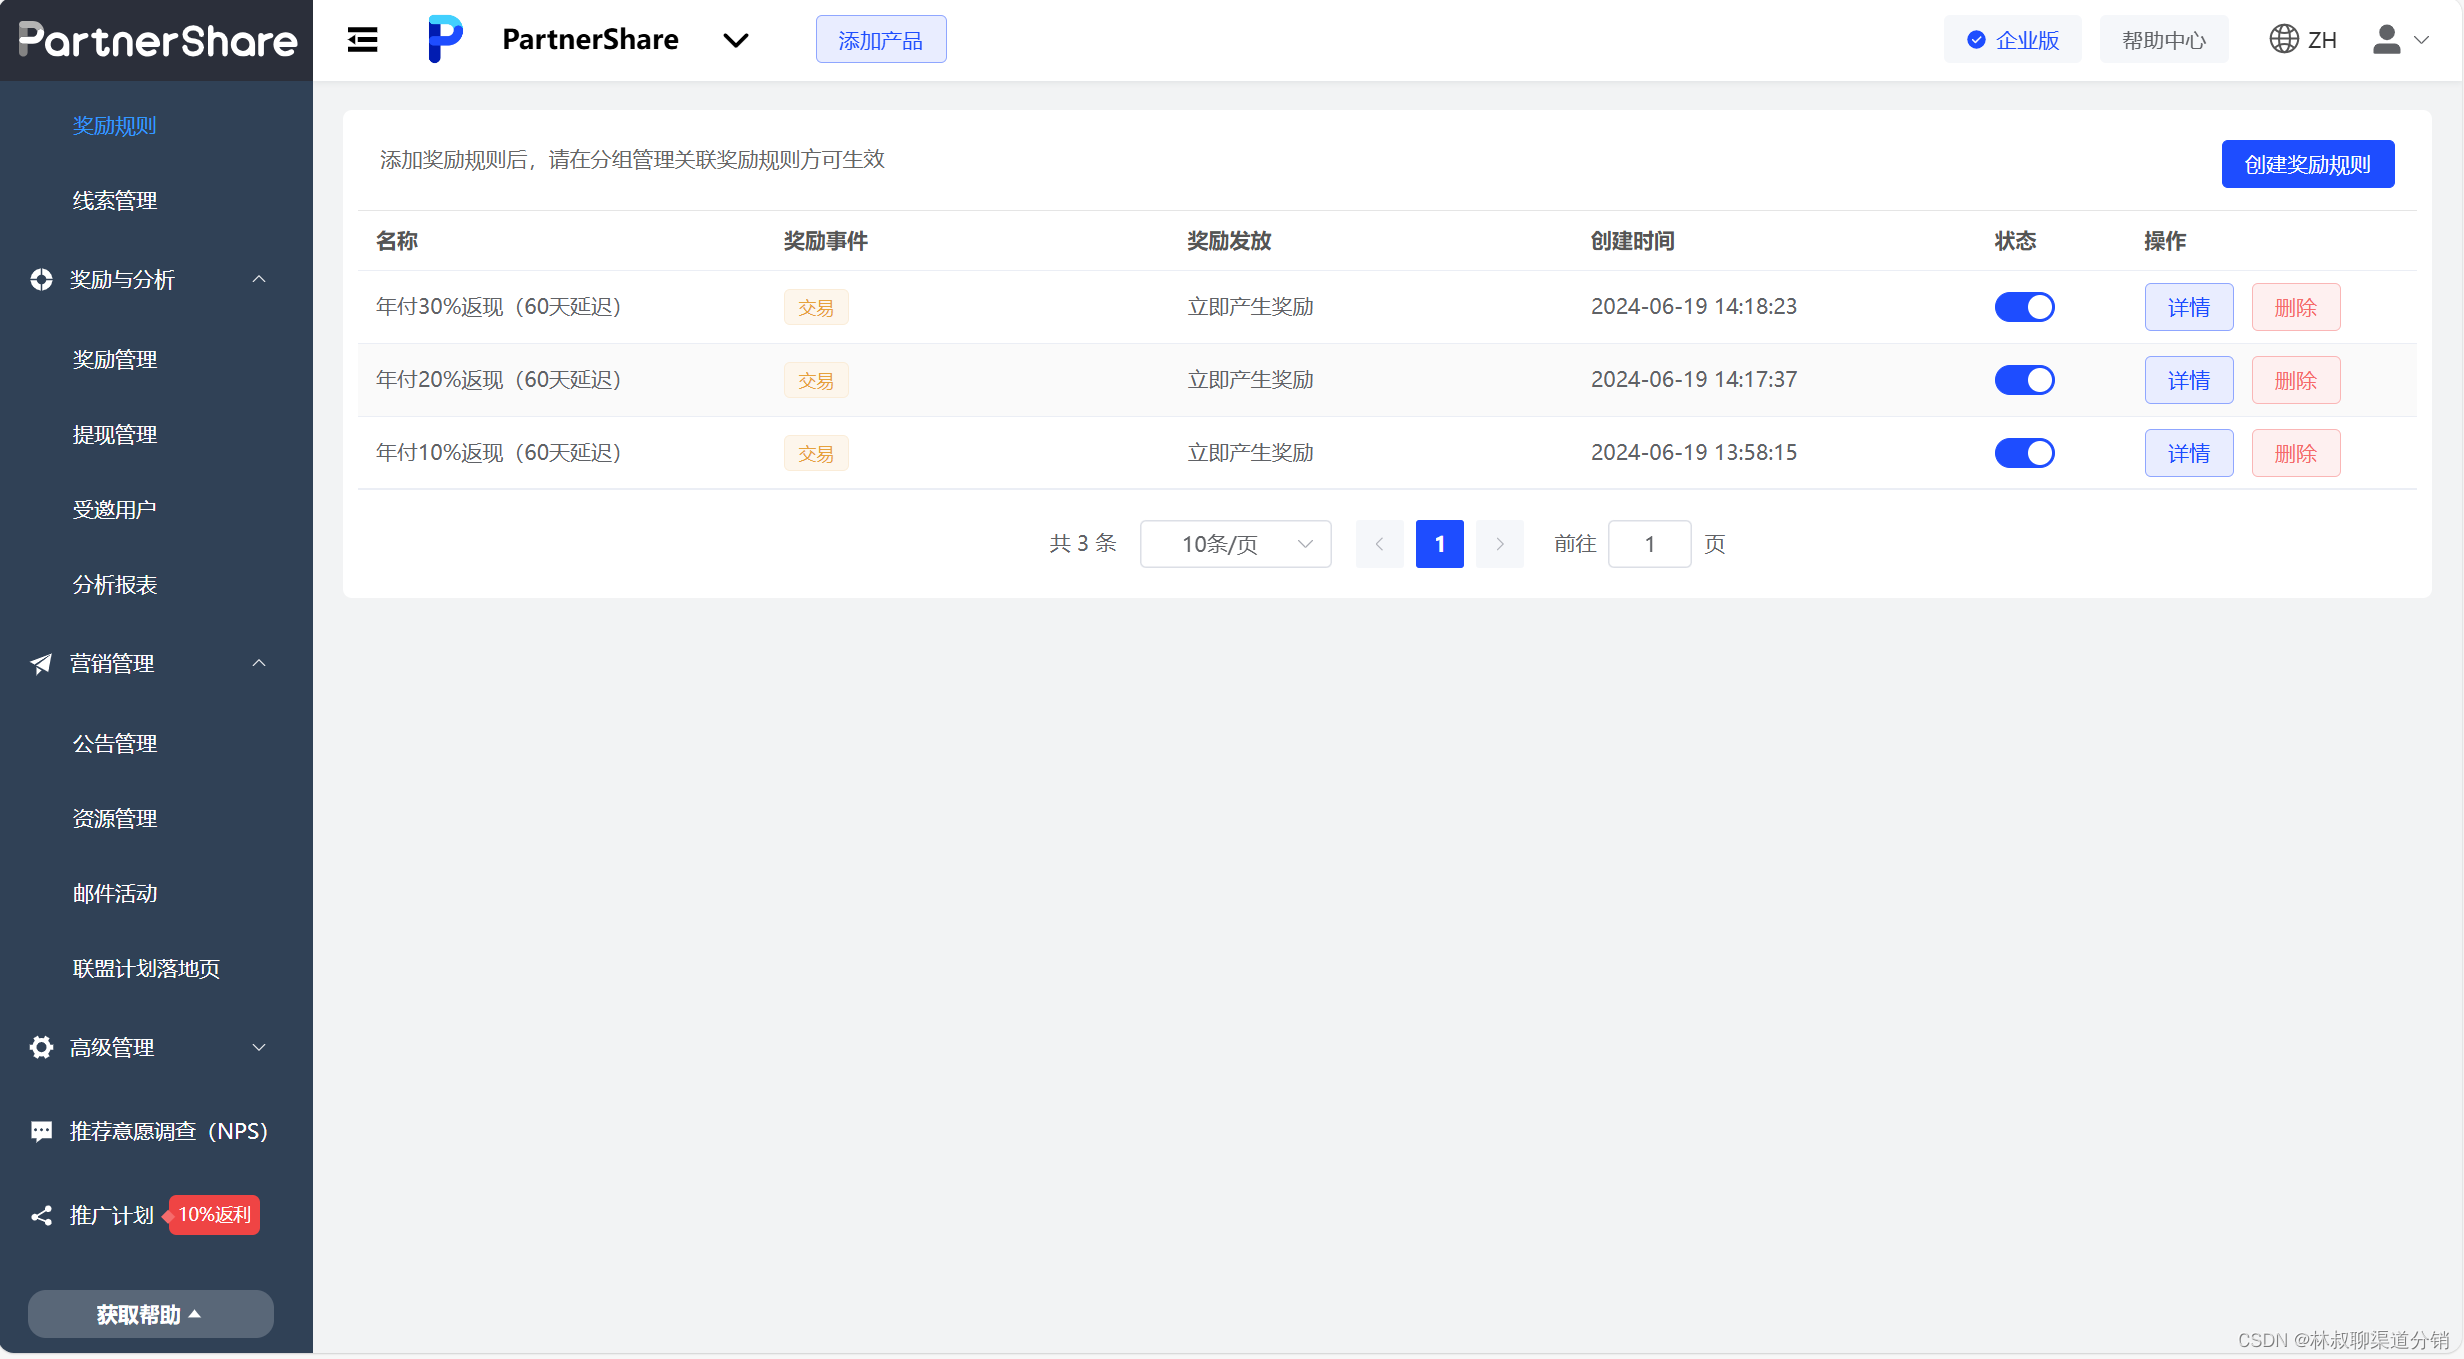Open the user profile avatar icon
2464x1359 pixels.
click(x=2386, y=39)
